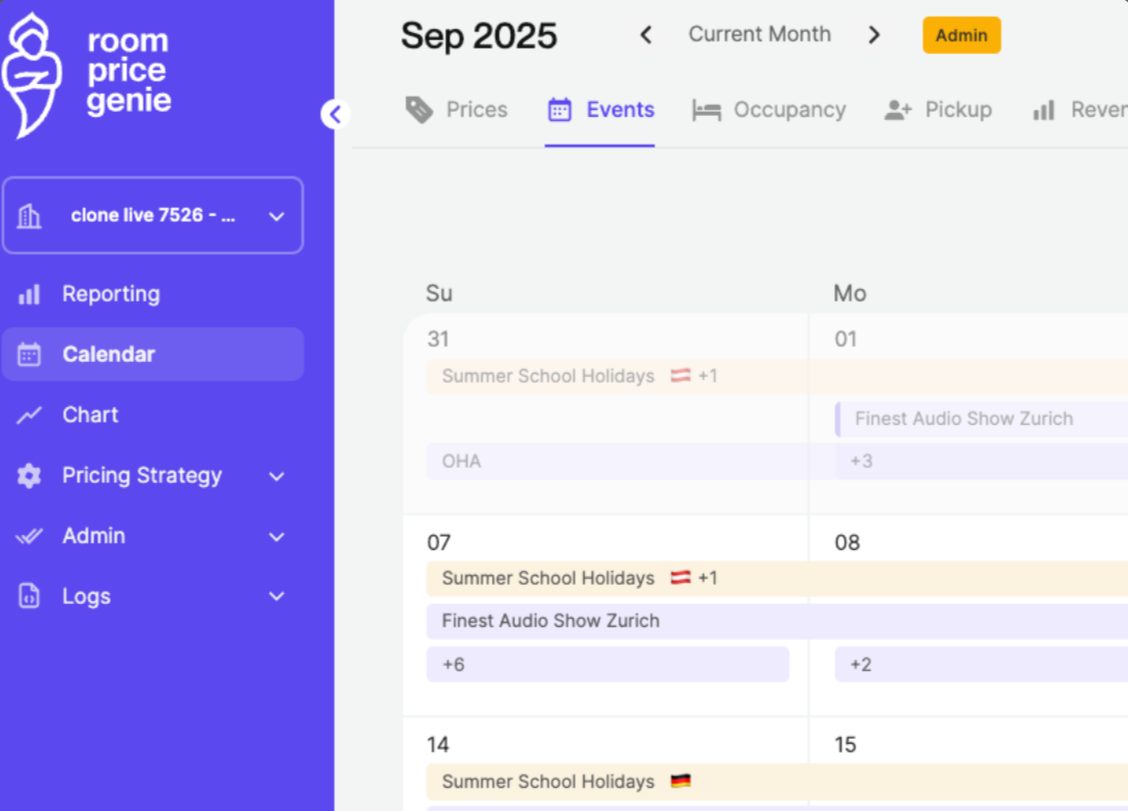Collapse the sidebar with the arrow button
1128x811 pixels.
pyautogui.click(x=335, y=115)
